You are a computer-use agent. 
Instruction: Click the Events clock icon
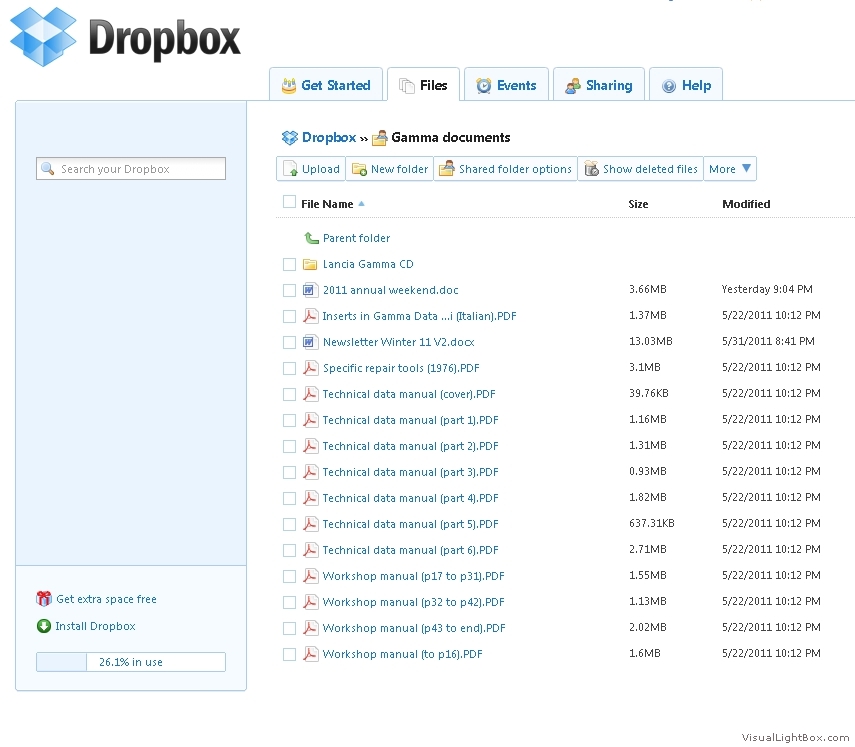[x=484, y=86]
